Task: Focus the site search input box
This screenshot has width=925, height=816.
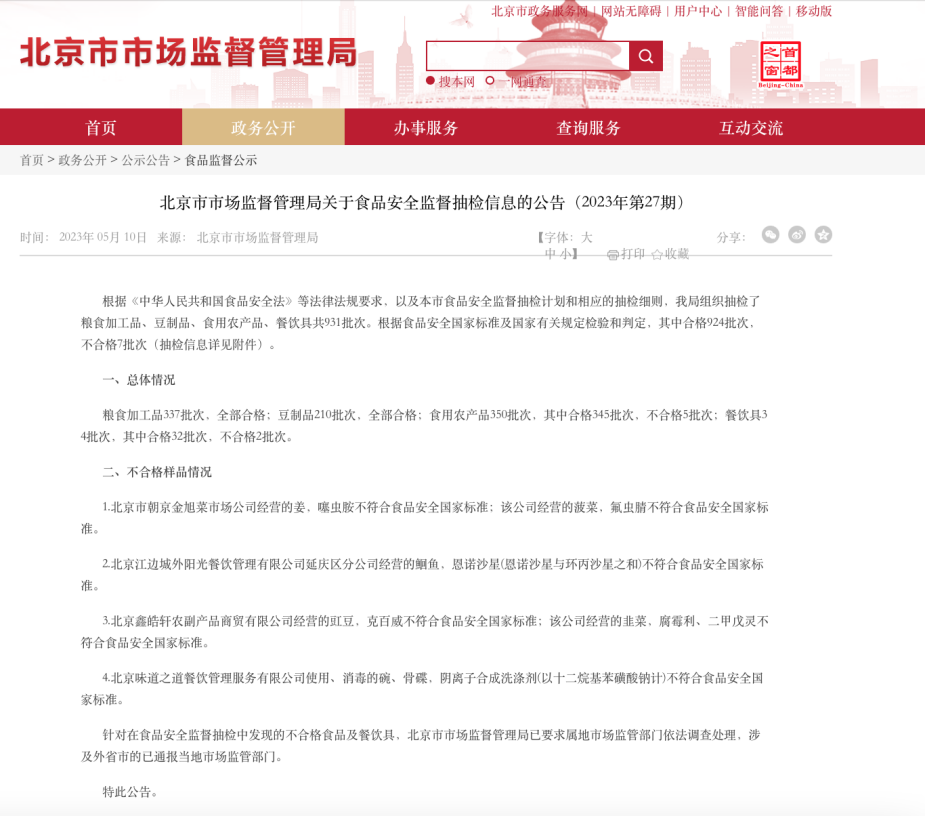Action: 527,56
